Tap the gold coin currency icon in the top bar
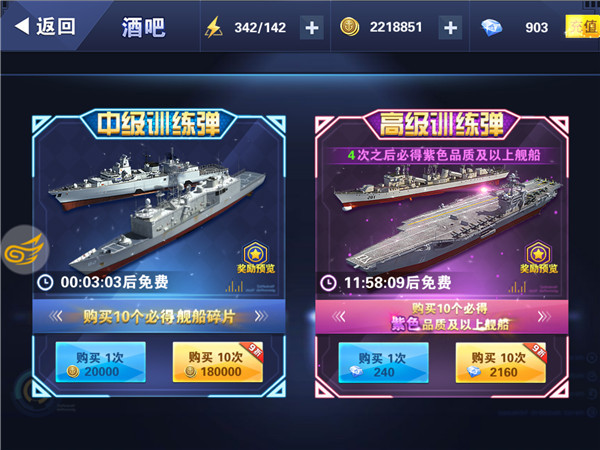The height and width of the screenshot is (450, 600). pyautogui.click(x=349, y=27)
